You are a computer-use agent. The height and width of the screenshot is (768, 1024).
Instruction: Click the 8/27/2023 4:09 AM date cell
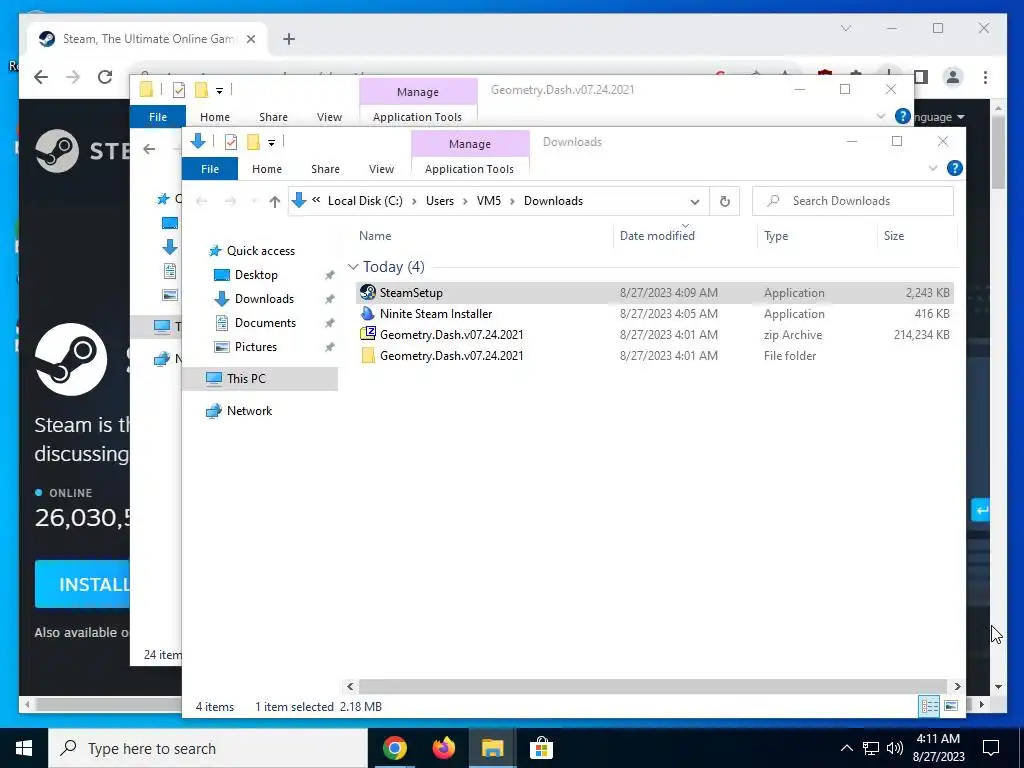668,293
